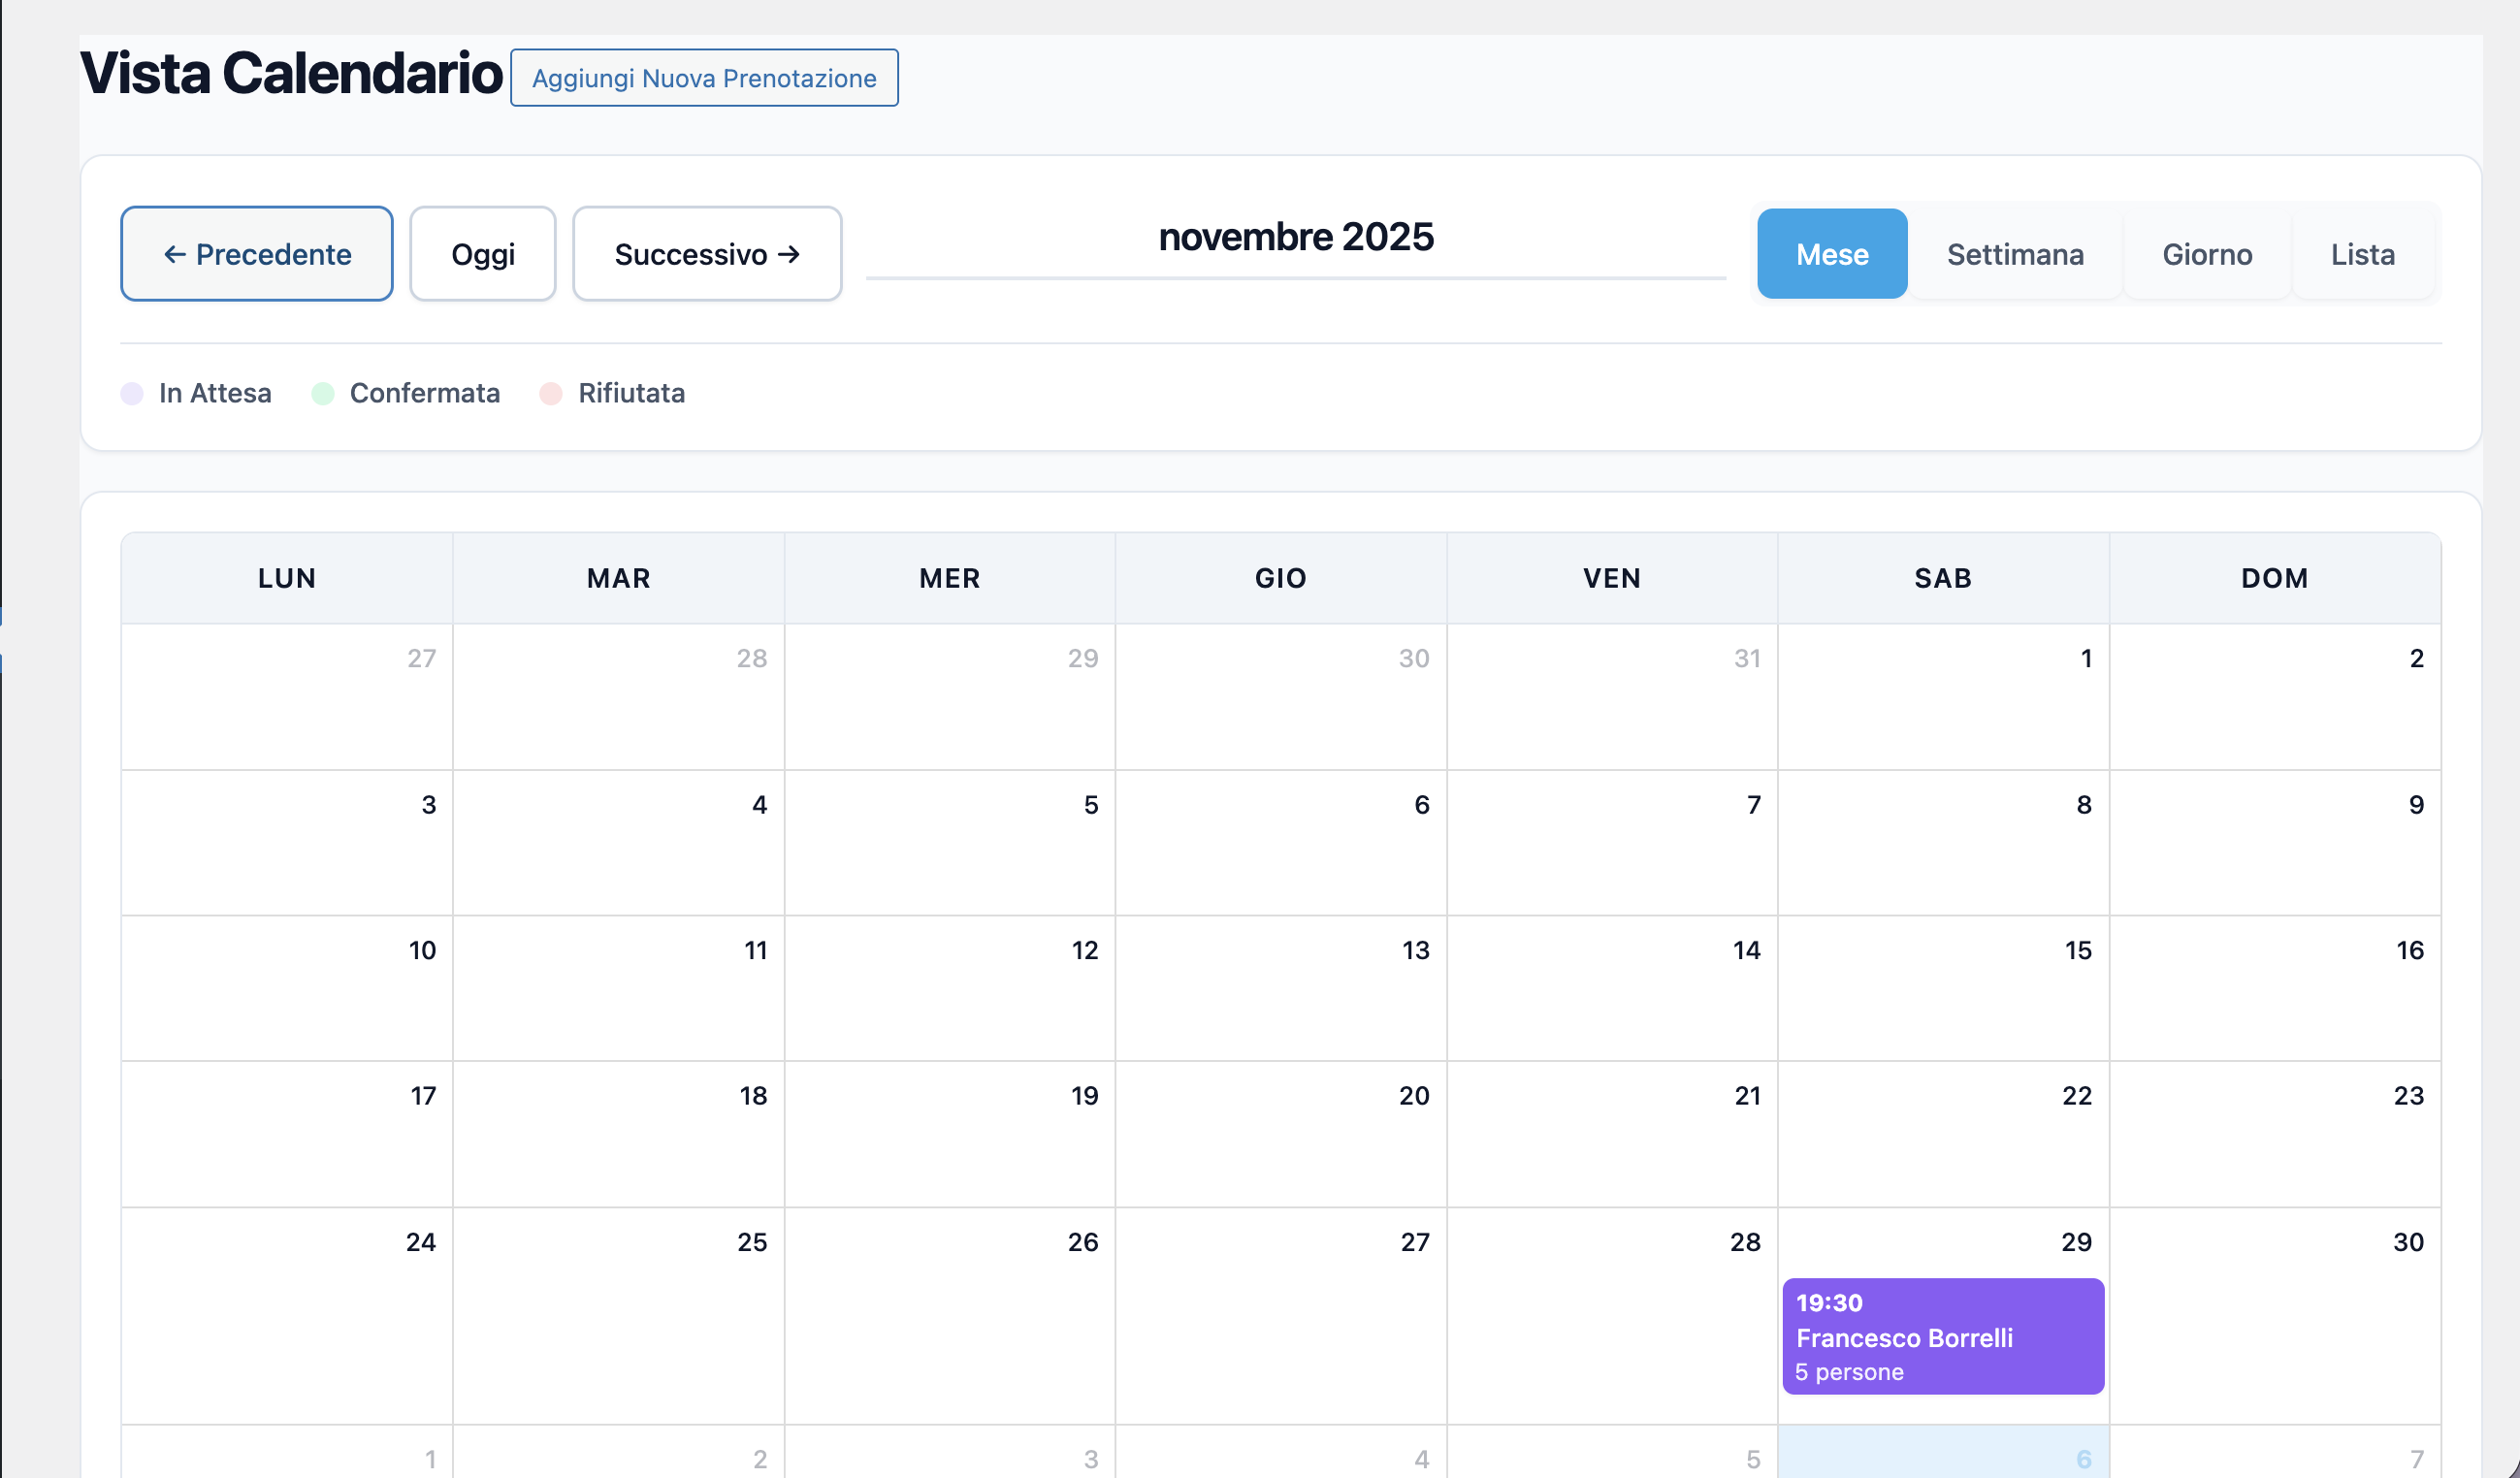Click the novembre 2025 month title

pos(1295,237)
